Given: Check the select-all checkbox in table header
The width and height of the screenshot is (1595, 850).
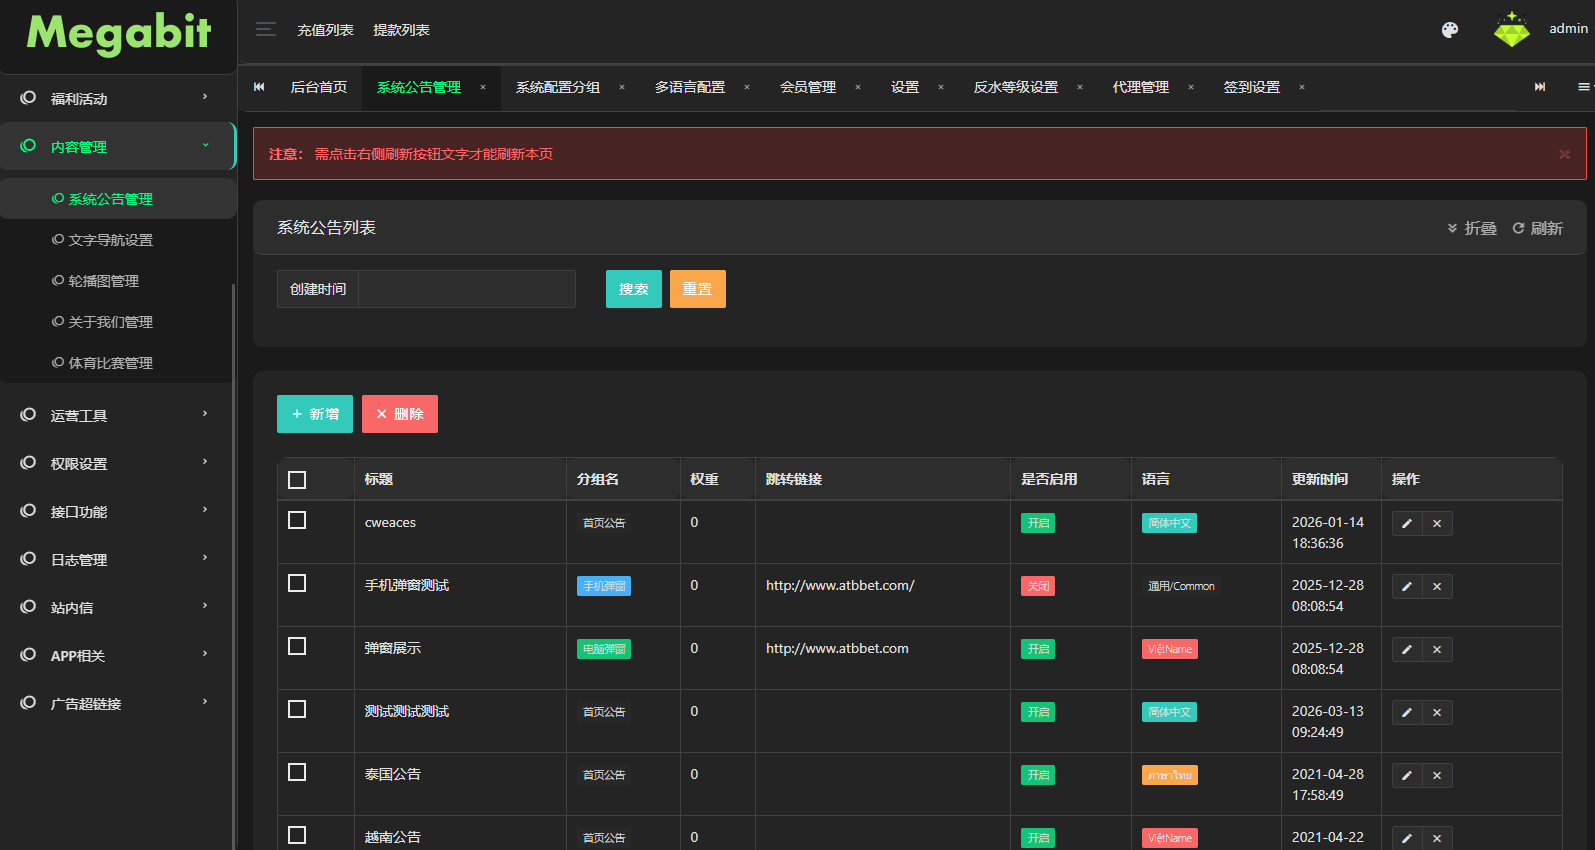Looking at the screenshot, I should [297, 480].
